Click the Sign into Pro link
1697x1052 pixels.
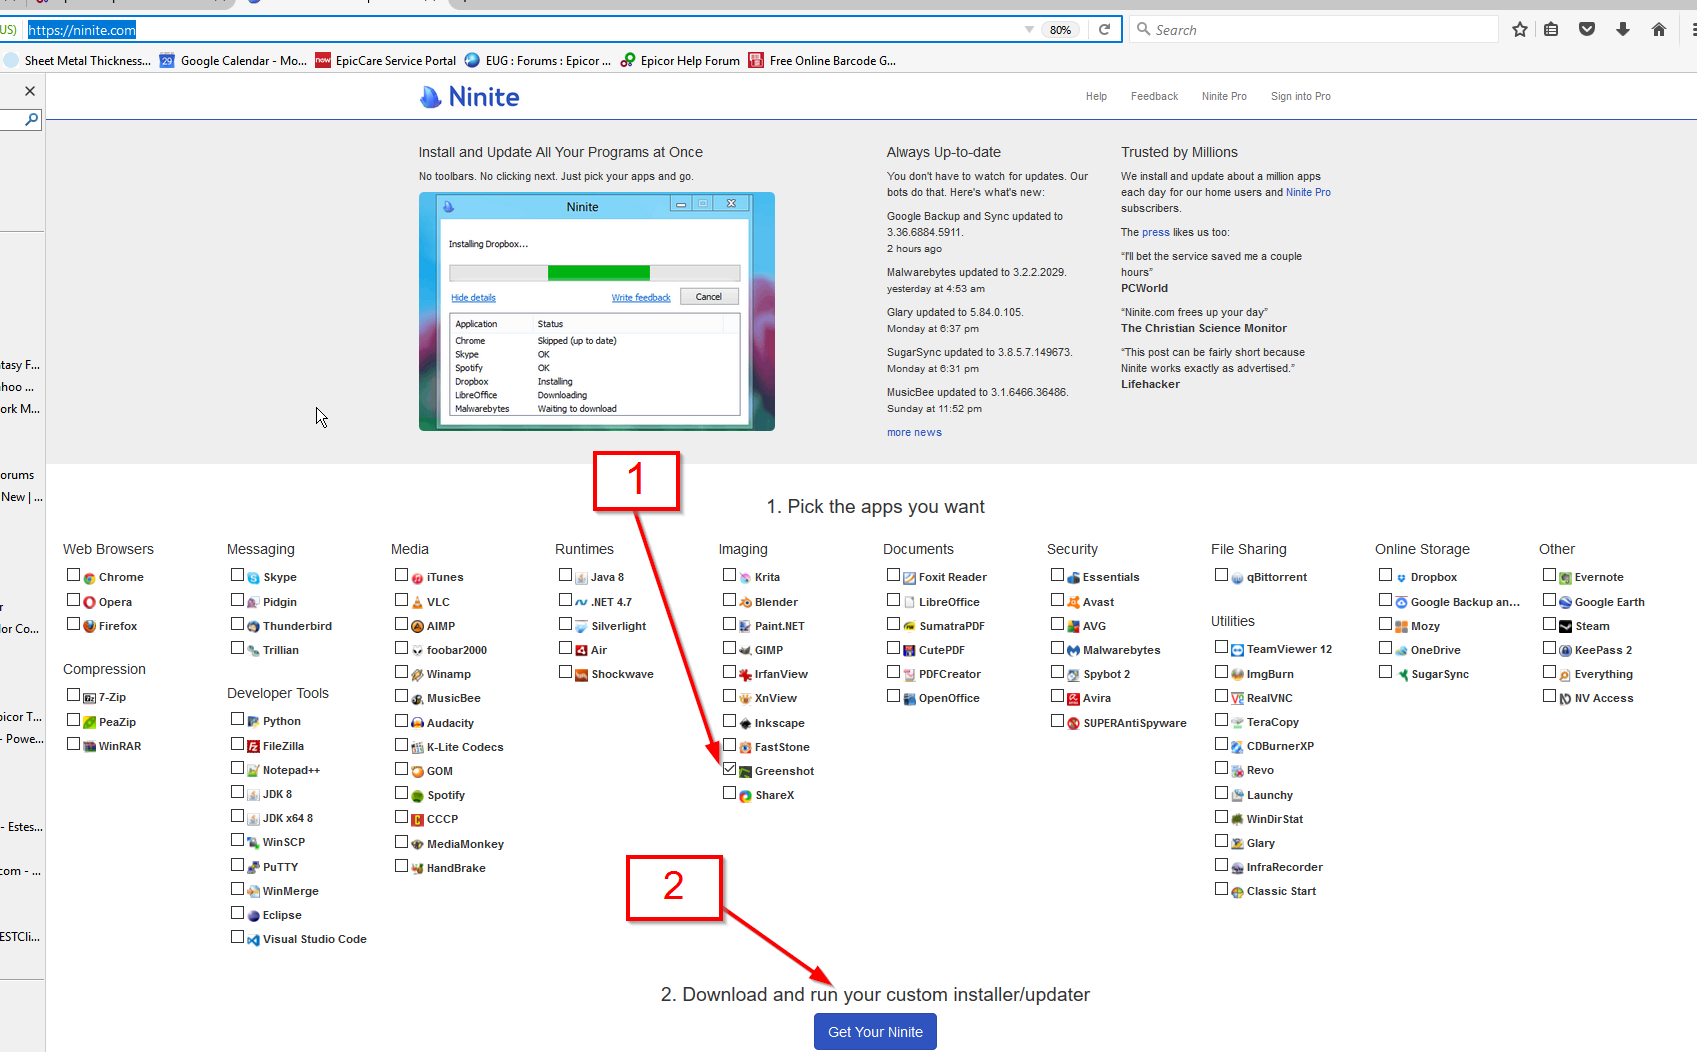pos(1300,97)
